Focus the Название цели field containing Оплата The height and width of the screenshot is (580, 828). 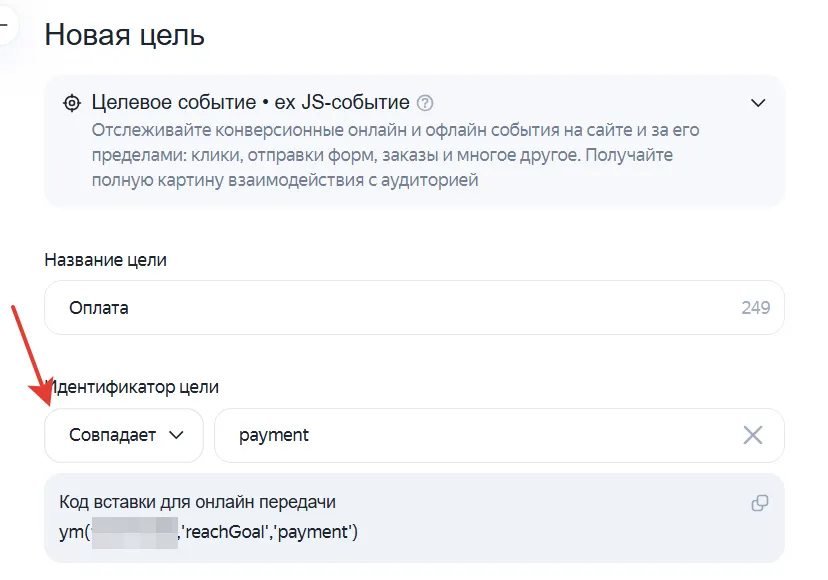tap(414, 307)
